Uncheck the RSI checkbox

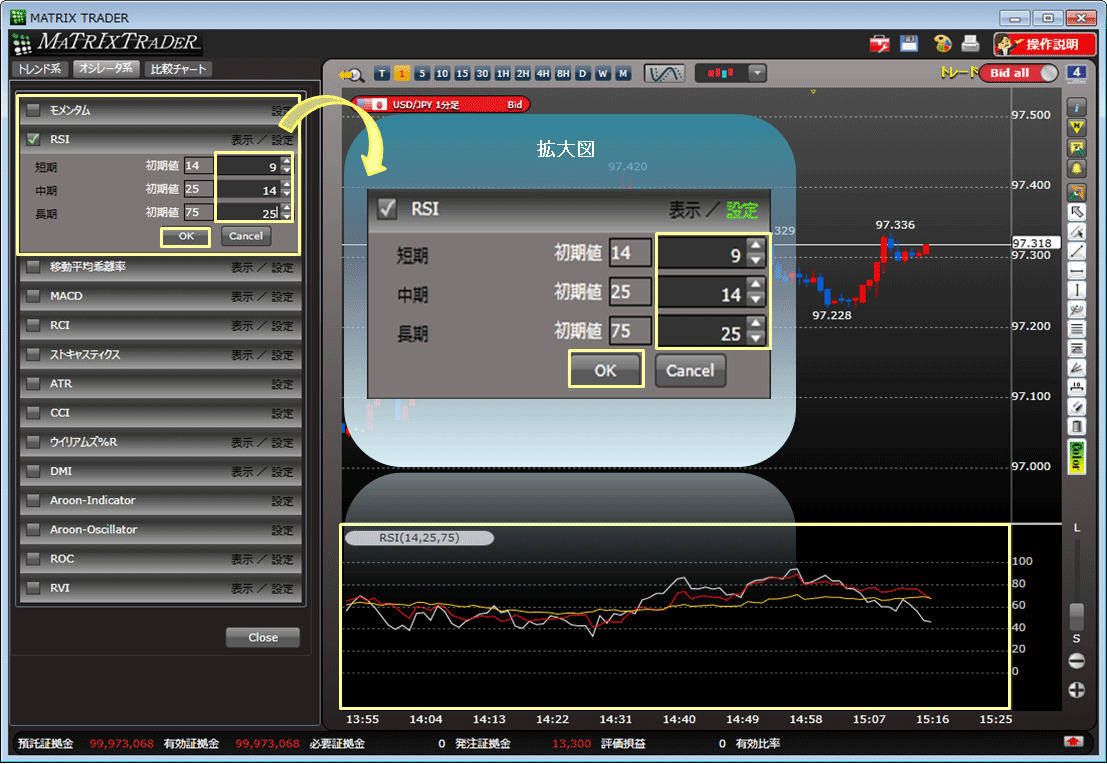tap(33, 139)
